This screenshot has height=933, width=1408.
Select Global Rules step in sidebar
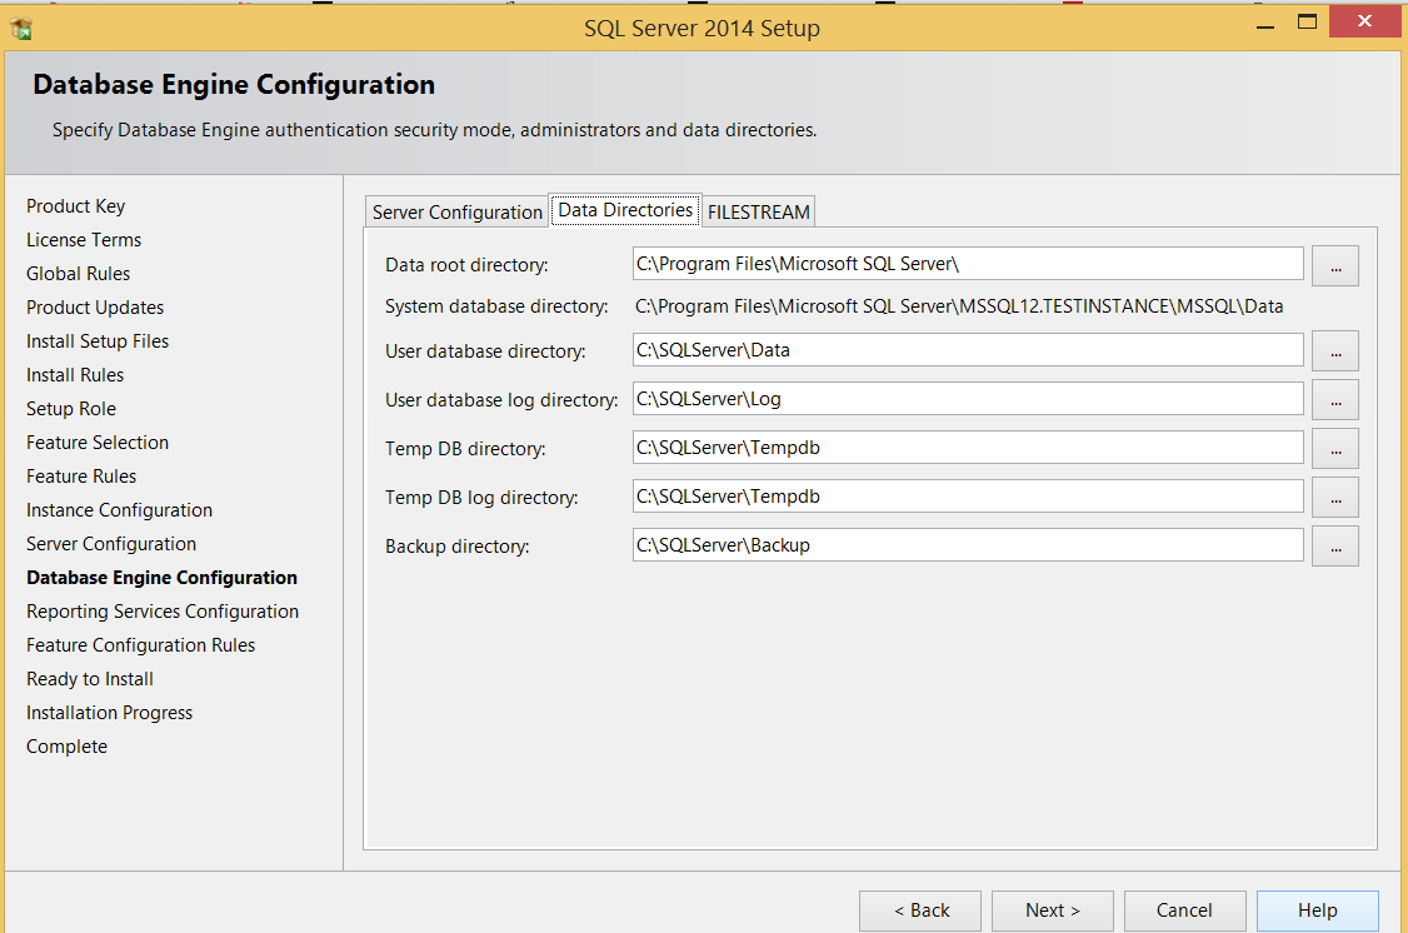point(78,274)
